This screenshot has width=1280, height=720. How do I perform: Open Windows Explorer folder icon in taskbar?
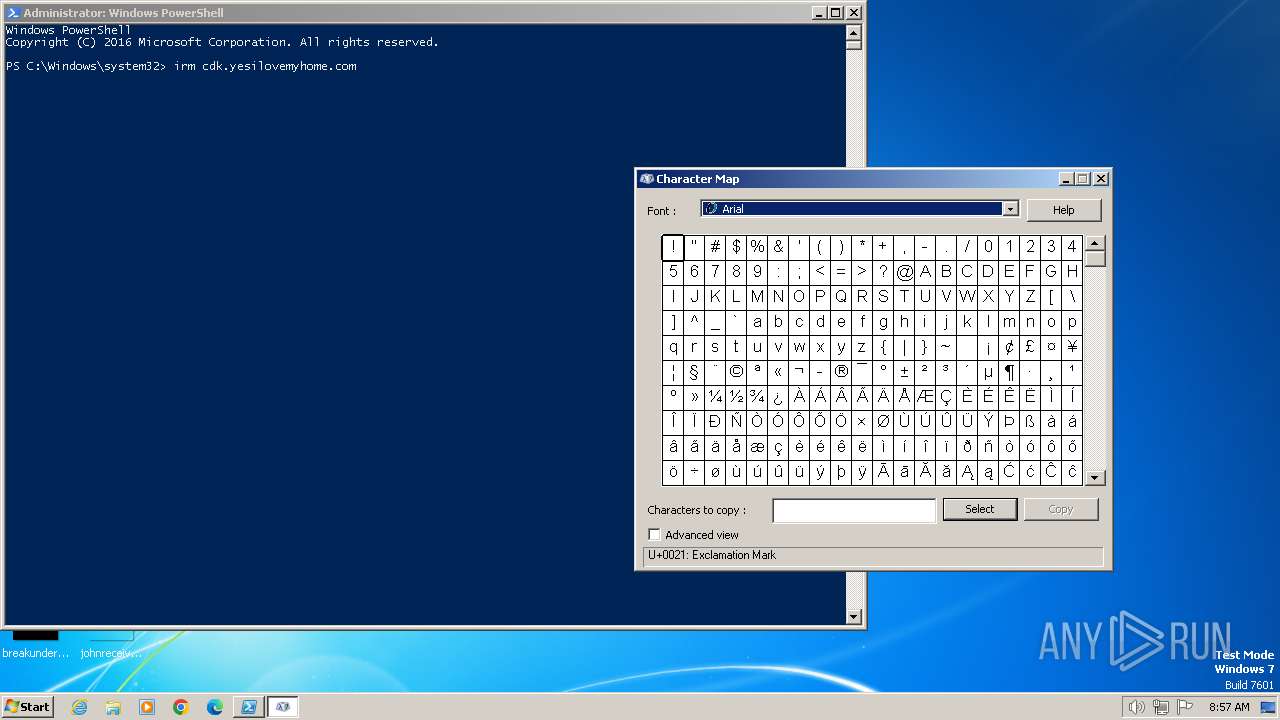(x=113, y=707)
